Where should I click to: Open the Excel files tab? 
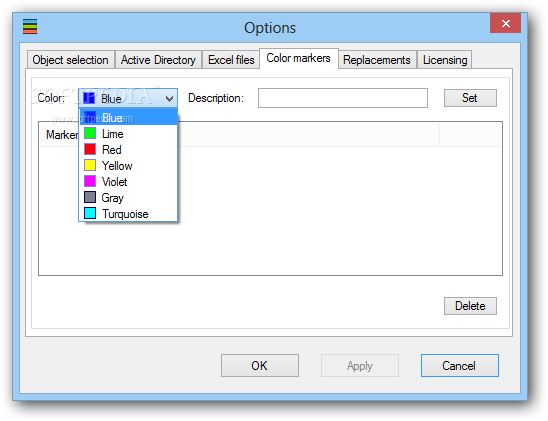tap(231, 60)
